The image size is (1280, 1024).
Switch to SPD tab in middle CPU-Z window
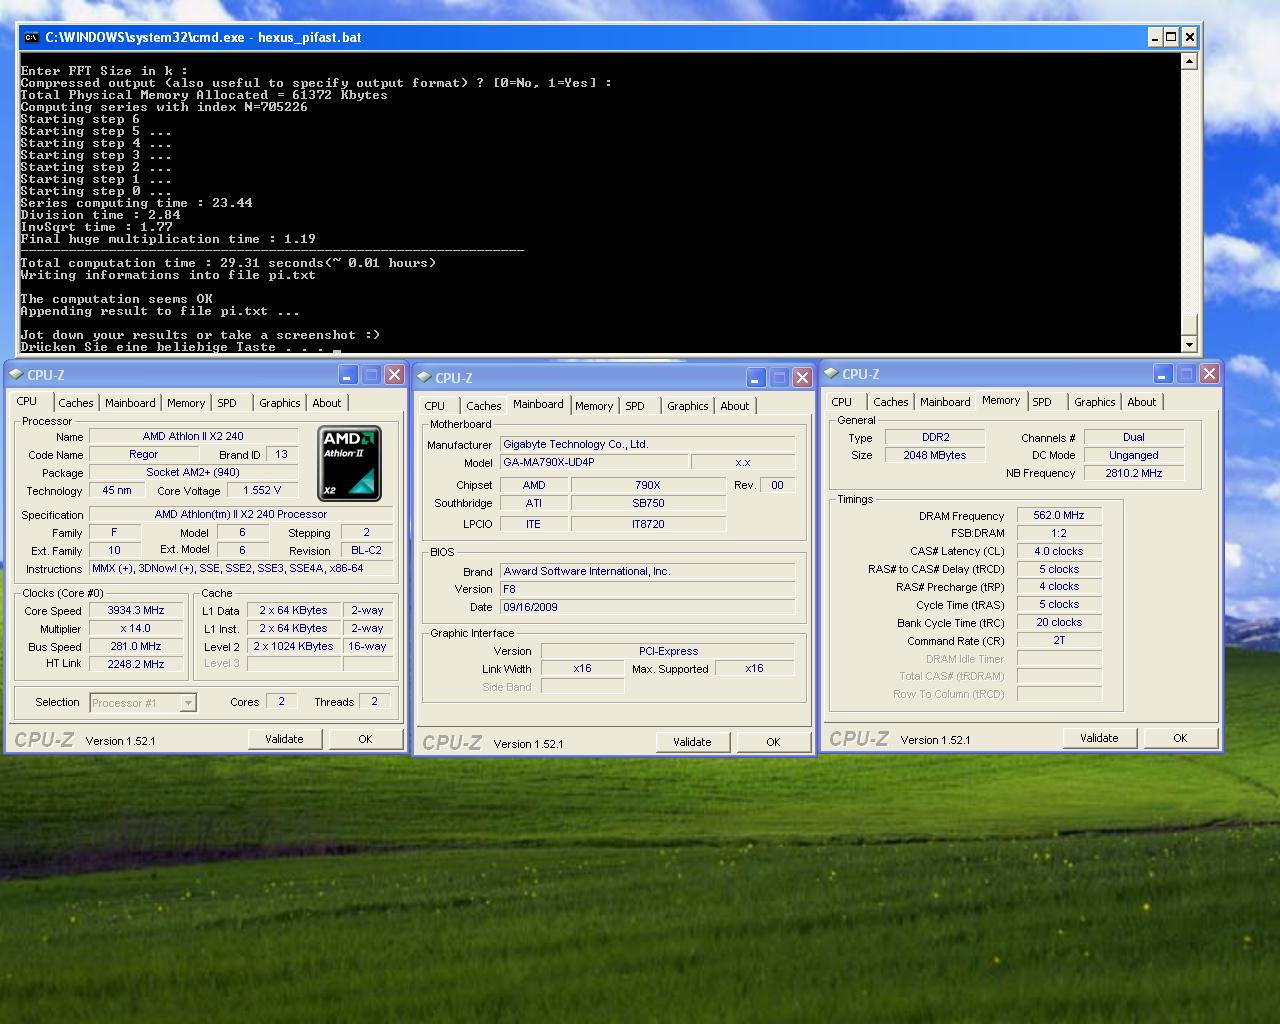coord(636,406)
